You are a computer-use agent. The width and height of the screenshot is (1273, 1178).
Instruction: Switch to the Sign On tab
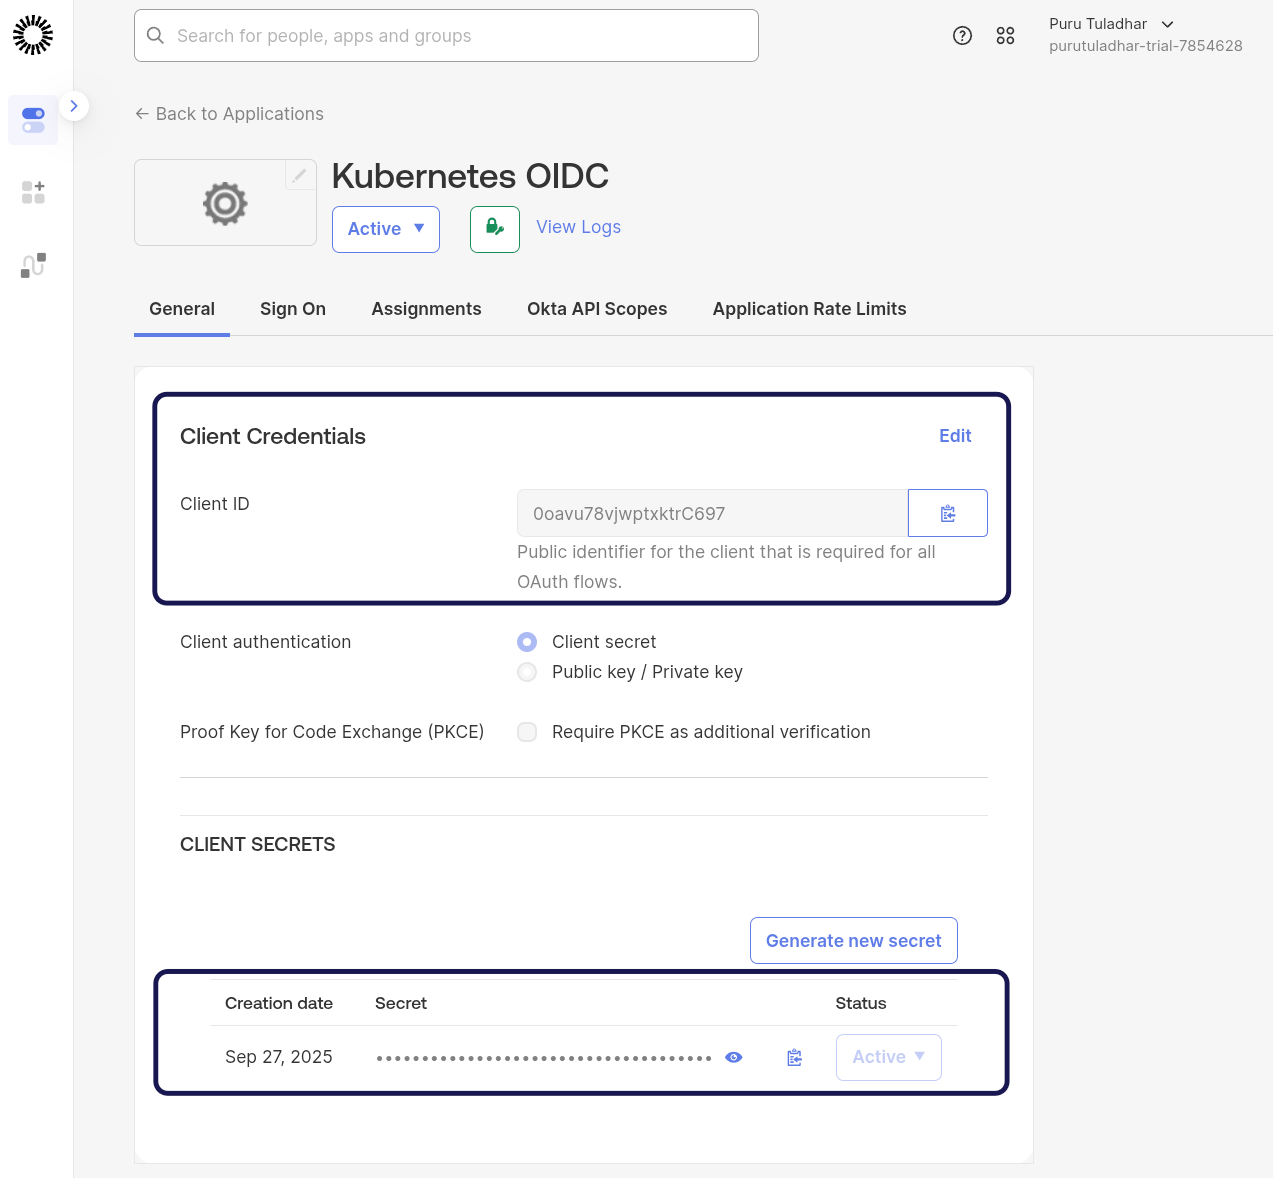pos(293,309)
